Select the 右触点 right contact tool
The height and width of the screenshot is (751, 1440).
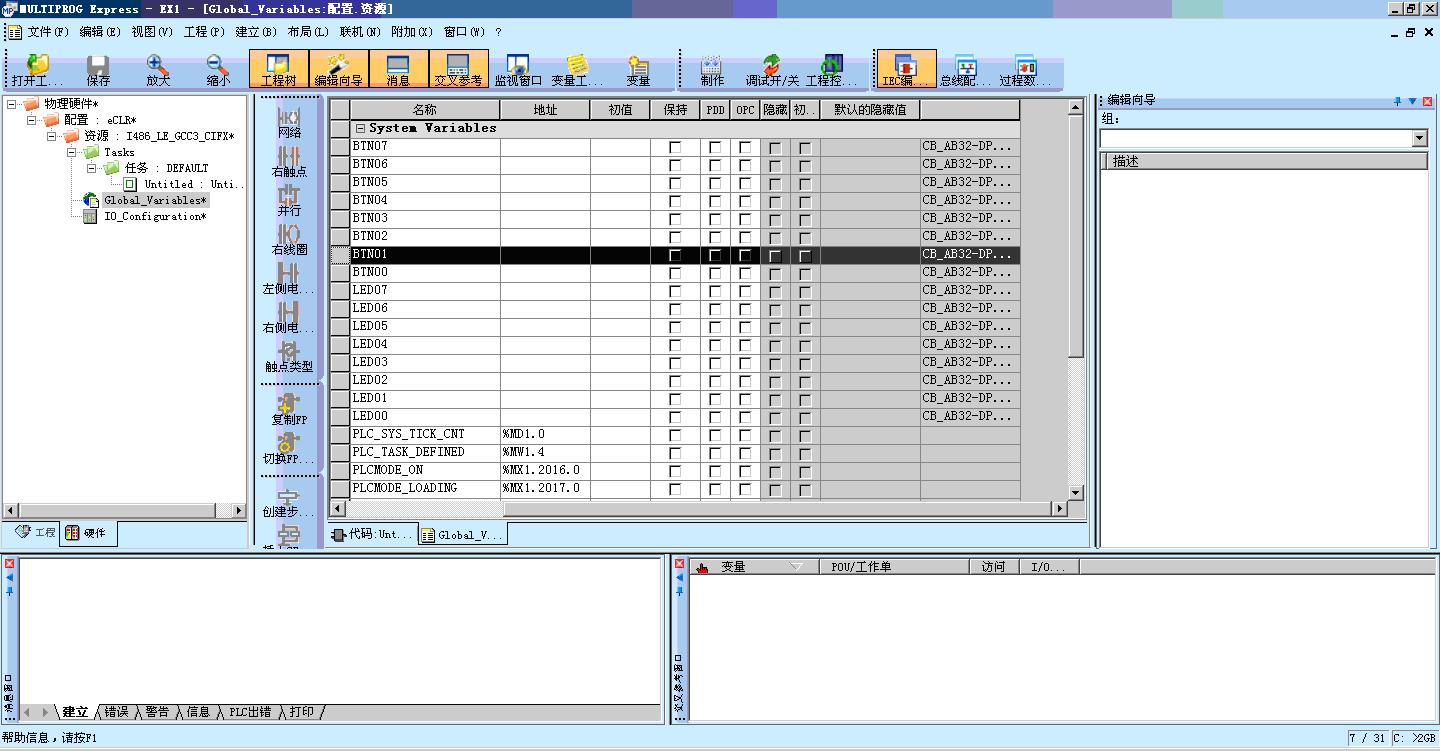289,160
